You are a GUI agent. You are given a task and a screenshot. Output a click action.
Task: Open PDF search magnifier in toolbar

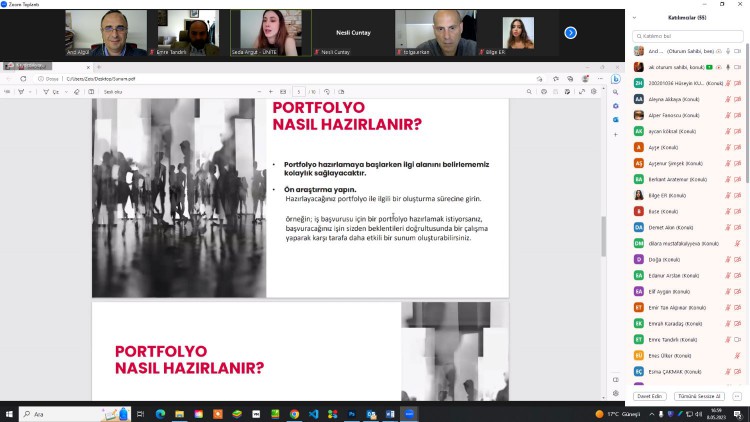point(529,92)
